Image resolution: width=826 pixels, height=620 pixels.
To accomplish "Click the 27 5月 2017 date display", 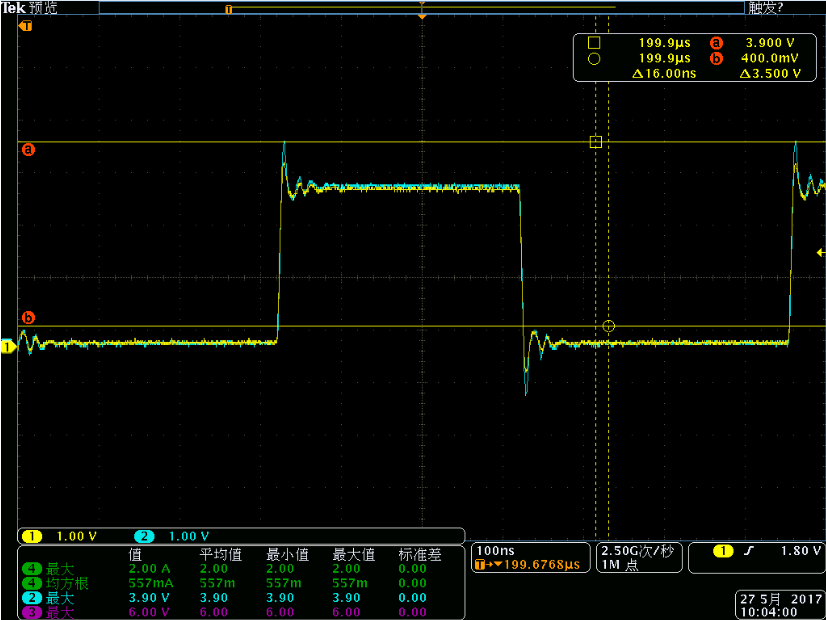I will pos(781,599).
